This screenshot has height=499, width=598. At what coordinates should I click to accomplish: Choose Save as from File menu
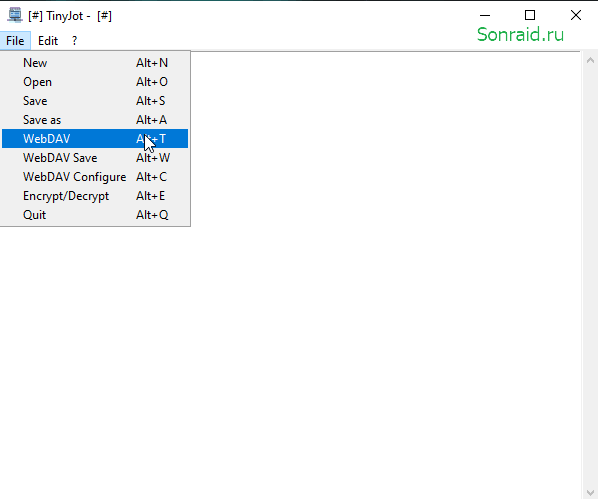pyautogui.click(x=95, y=120)
